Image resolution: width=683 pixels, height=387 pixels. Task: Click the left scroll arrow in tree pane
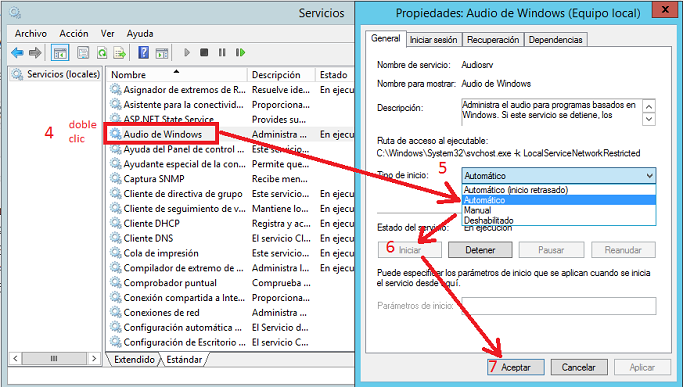15,358
